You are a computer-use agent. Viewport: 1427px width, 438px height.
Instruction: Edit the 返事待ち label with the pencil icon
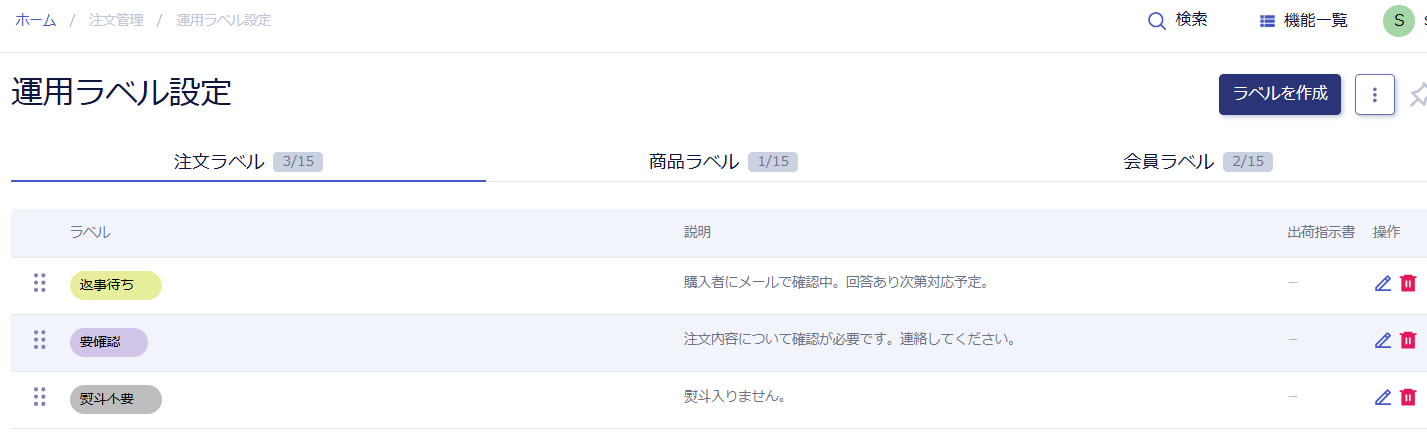pyautogui.click(x=1383, y=283)
